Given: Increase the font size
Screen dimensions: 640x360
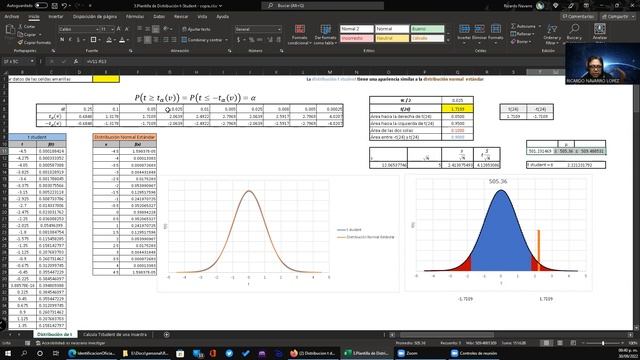Looking at the screenshot, I should [119, 29].
